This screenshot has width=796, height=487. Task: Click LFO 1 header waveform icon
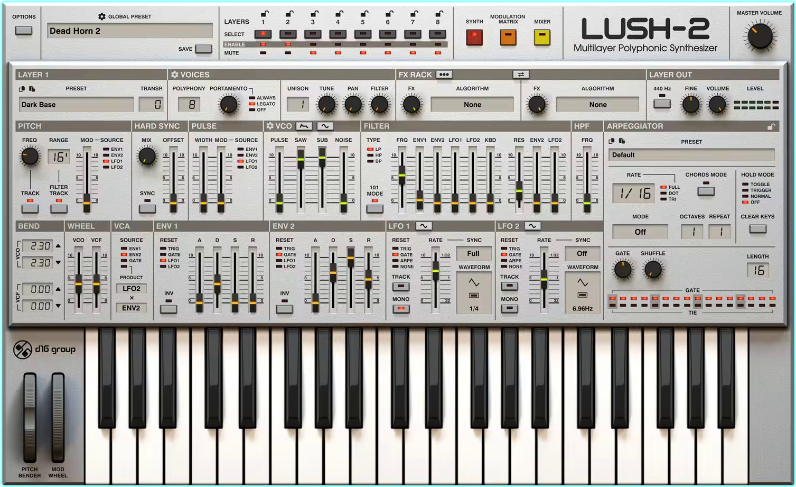423,226
